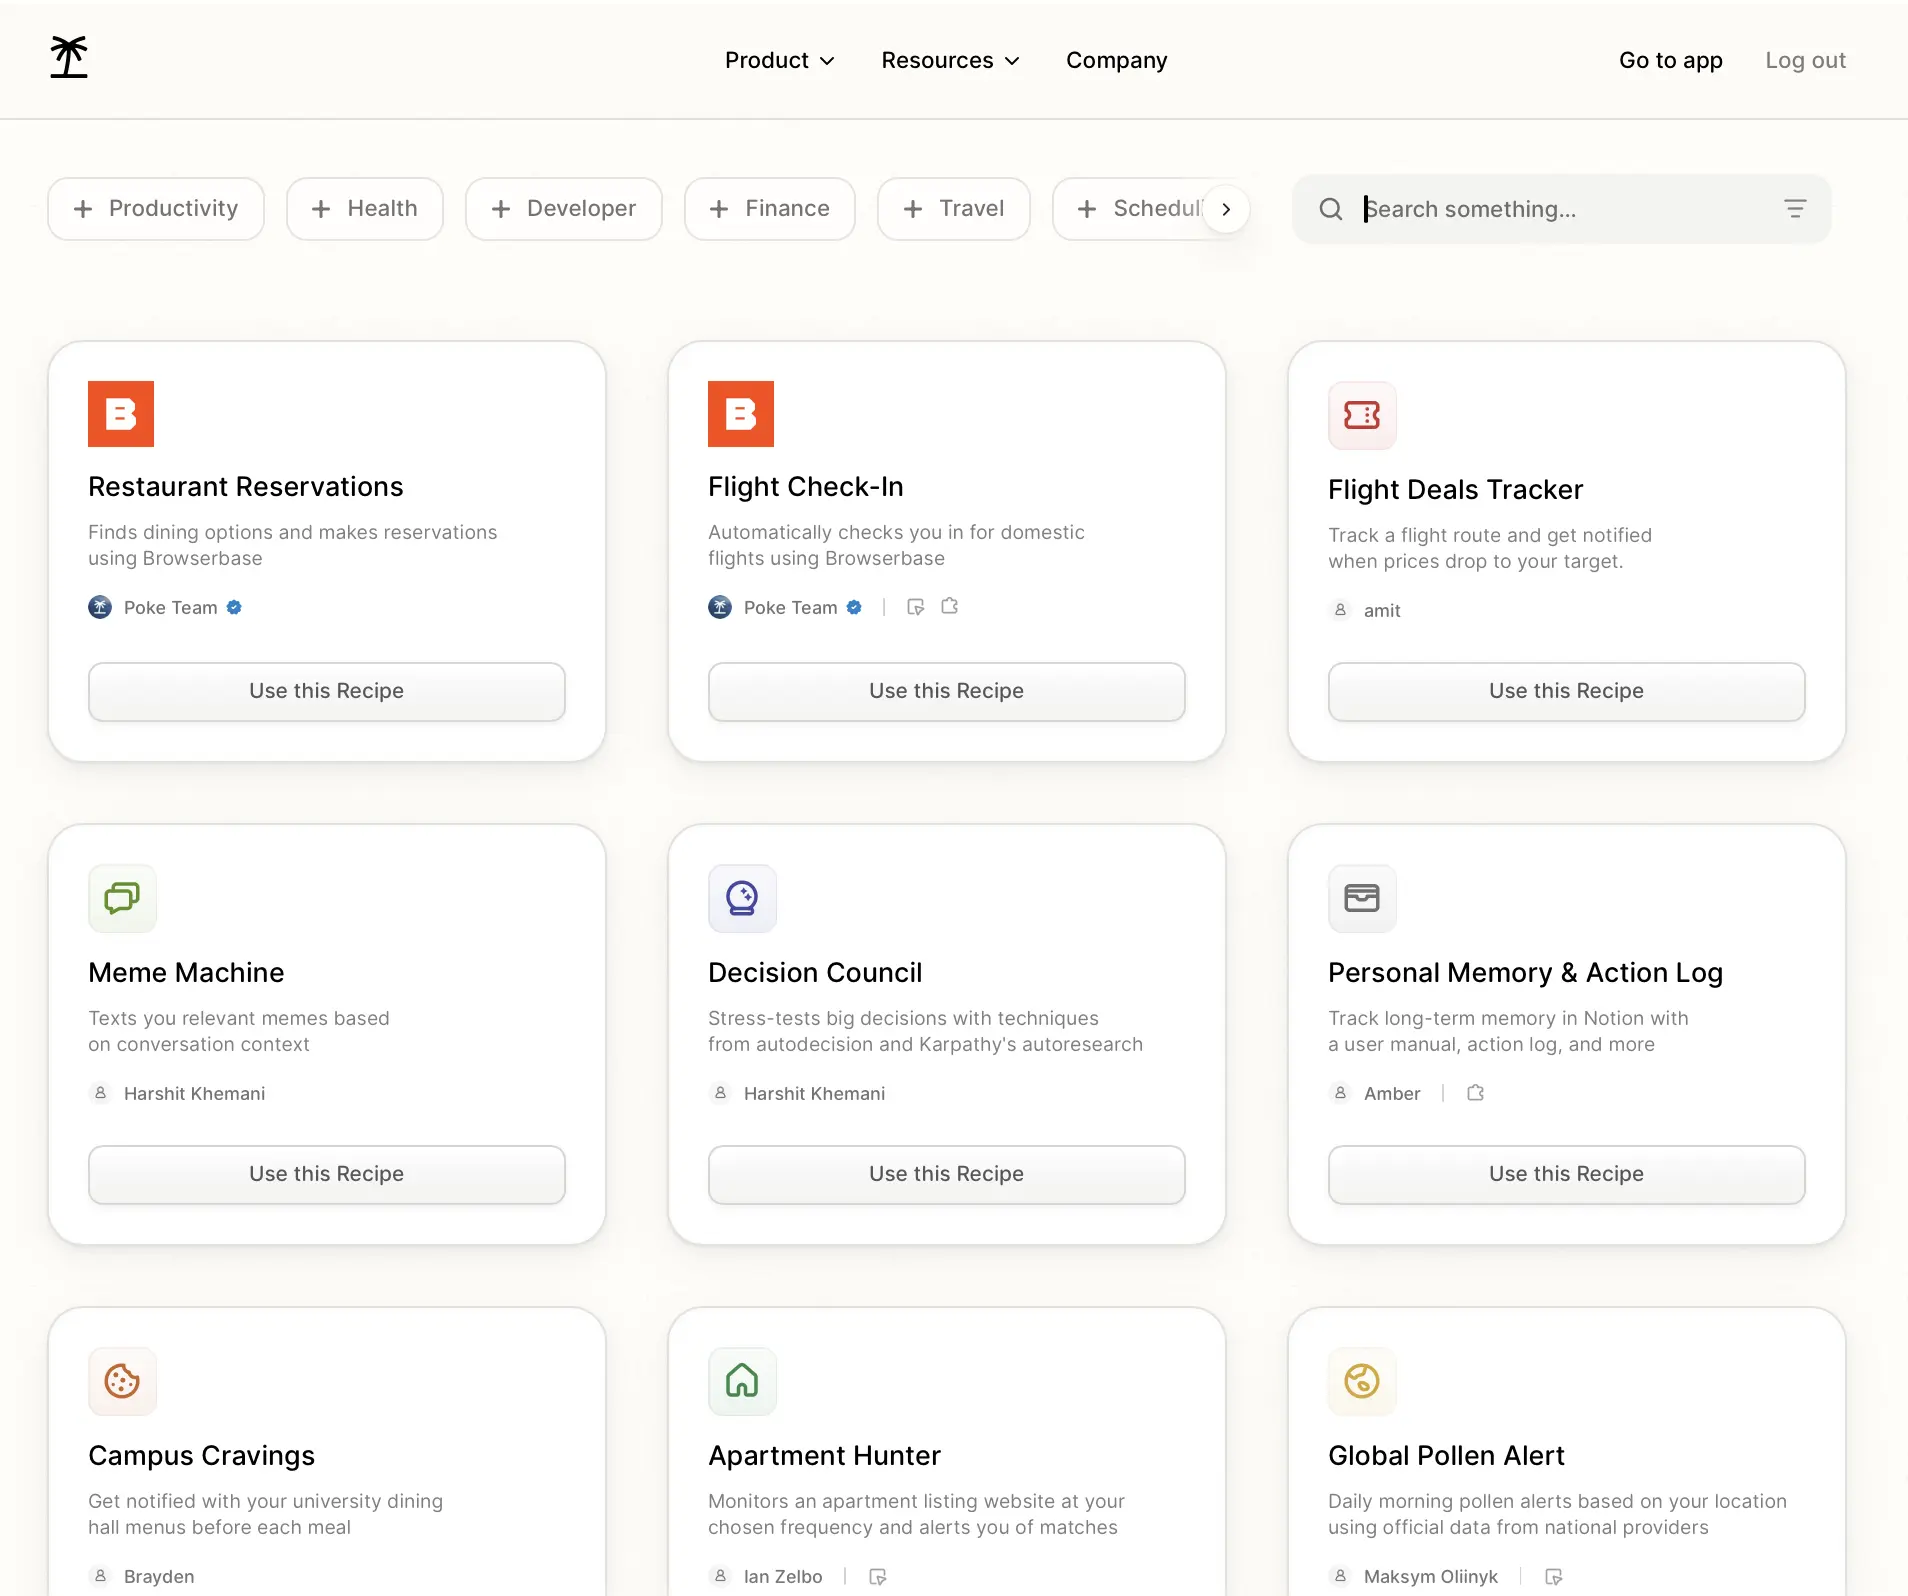Click verified badge on Flight Check-In card

coord(854,607)
